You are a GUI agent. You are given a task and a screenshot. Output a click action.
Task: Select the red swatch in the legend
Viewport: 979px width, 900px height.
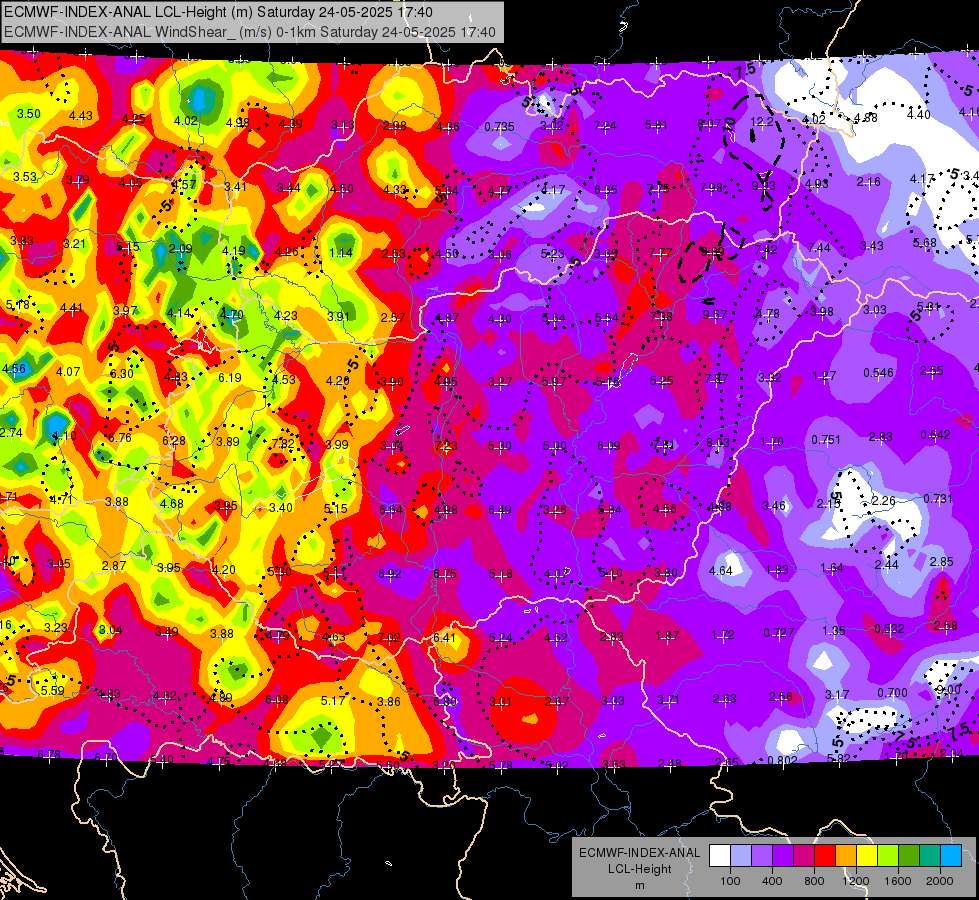825,856
